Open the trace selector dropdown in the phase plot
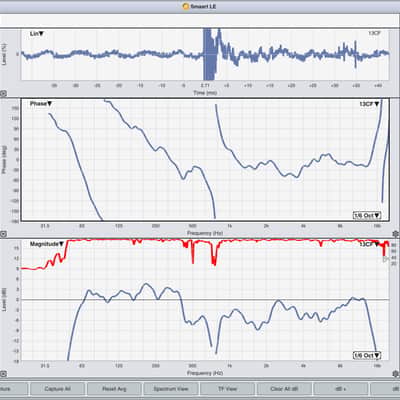 [369, 104]
